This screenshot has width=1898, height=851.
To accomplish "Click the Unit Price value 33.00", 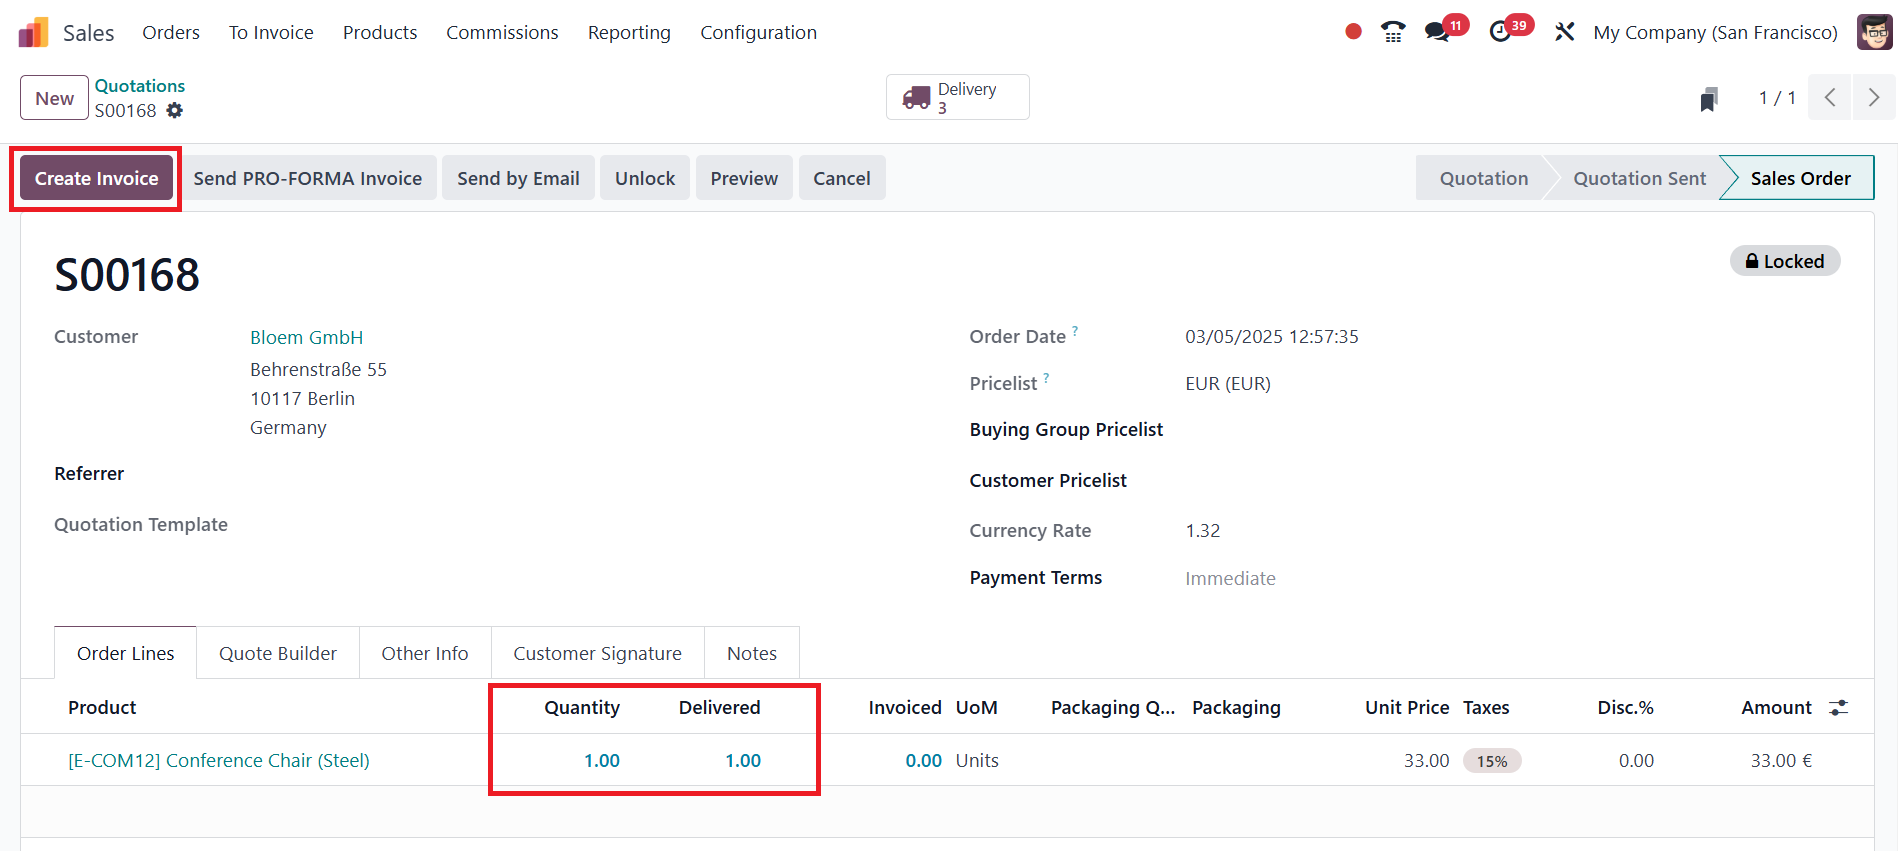I will [x=1427, y=761].
